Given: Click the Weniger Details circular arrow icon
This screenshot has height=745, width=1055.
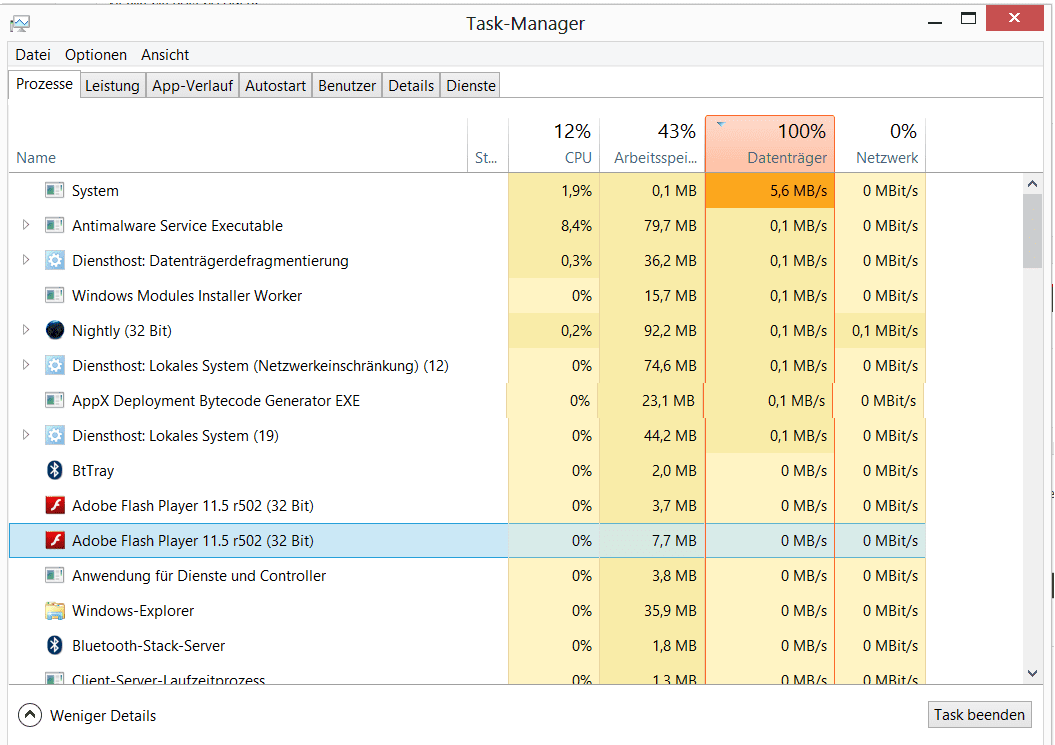Looking at the screenshot, I should tap(30, 715).
